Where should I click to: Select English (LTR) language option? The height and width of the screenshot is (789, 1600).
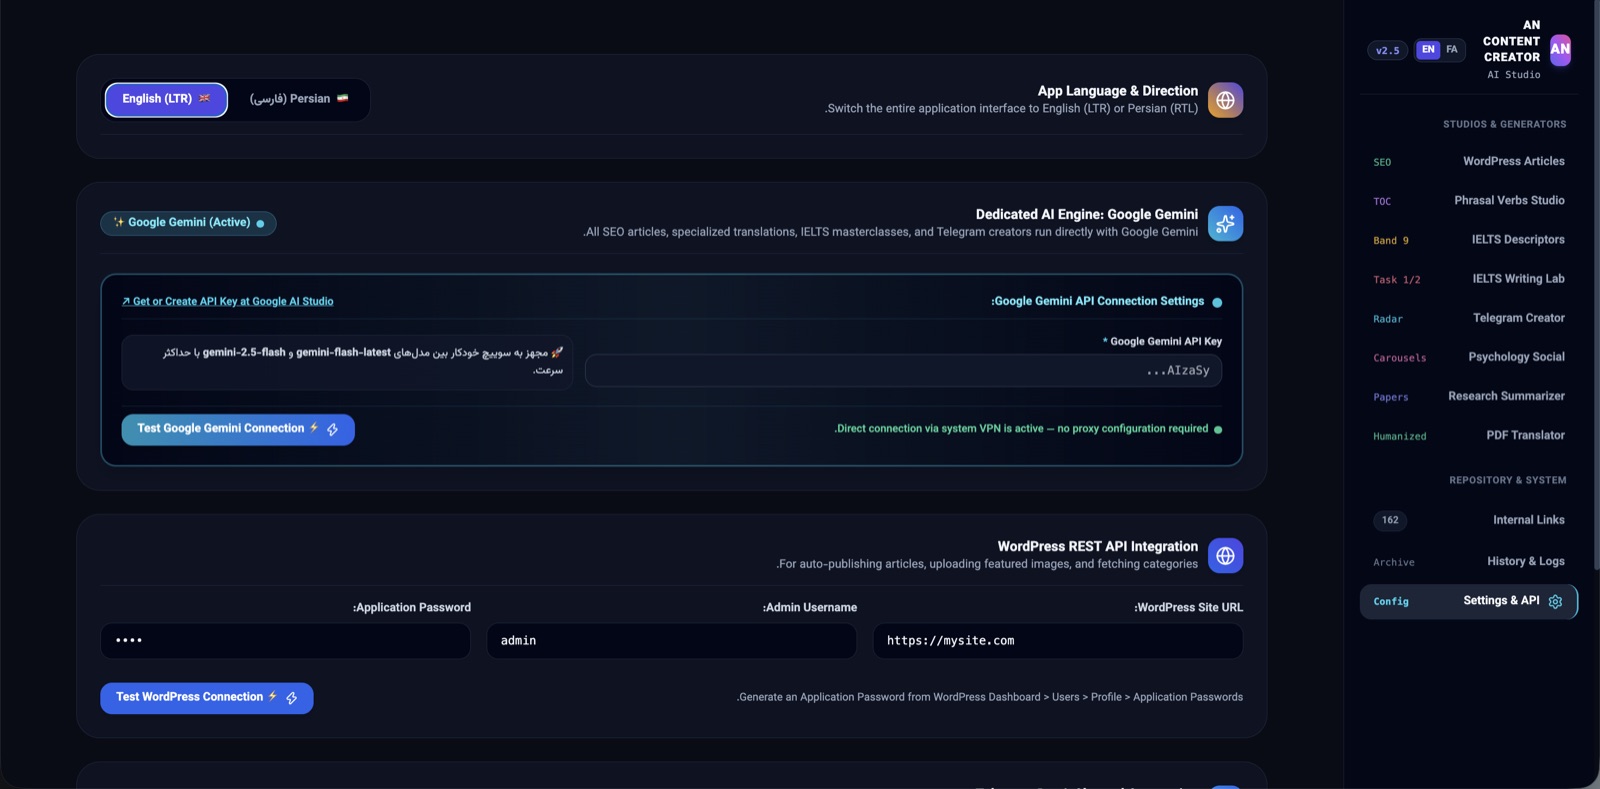[x=166, y=99]
